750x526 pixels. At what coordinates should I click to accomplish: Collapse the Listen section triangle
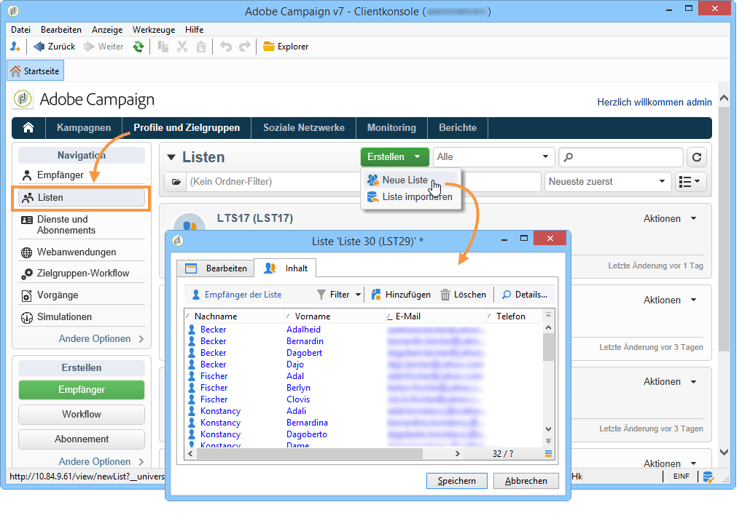coord(171,157)
